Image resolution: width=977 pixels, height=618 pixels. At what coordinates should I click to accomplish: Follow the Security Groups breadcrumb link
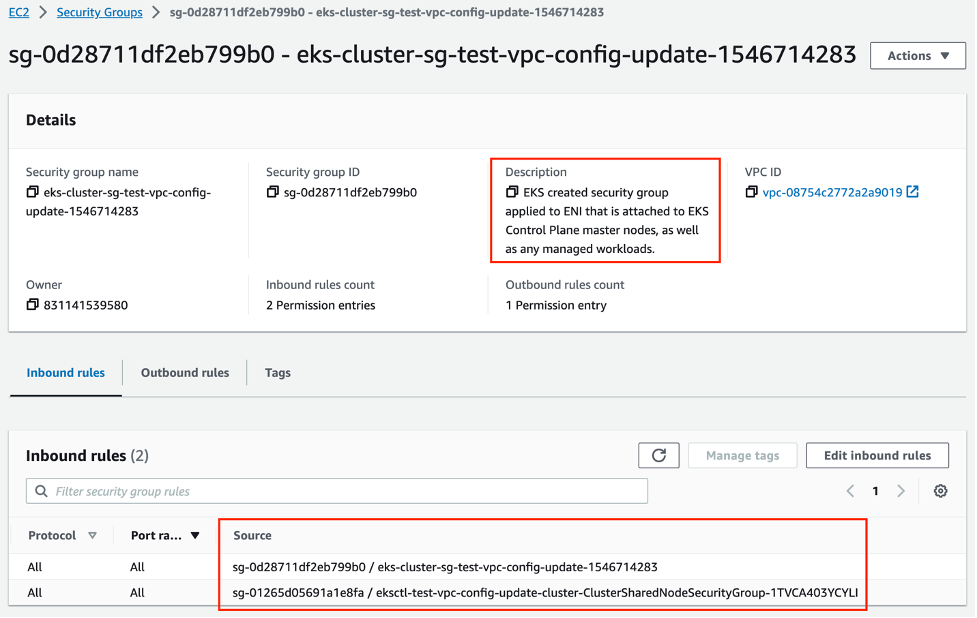click(99, 12)
